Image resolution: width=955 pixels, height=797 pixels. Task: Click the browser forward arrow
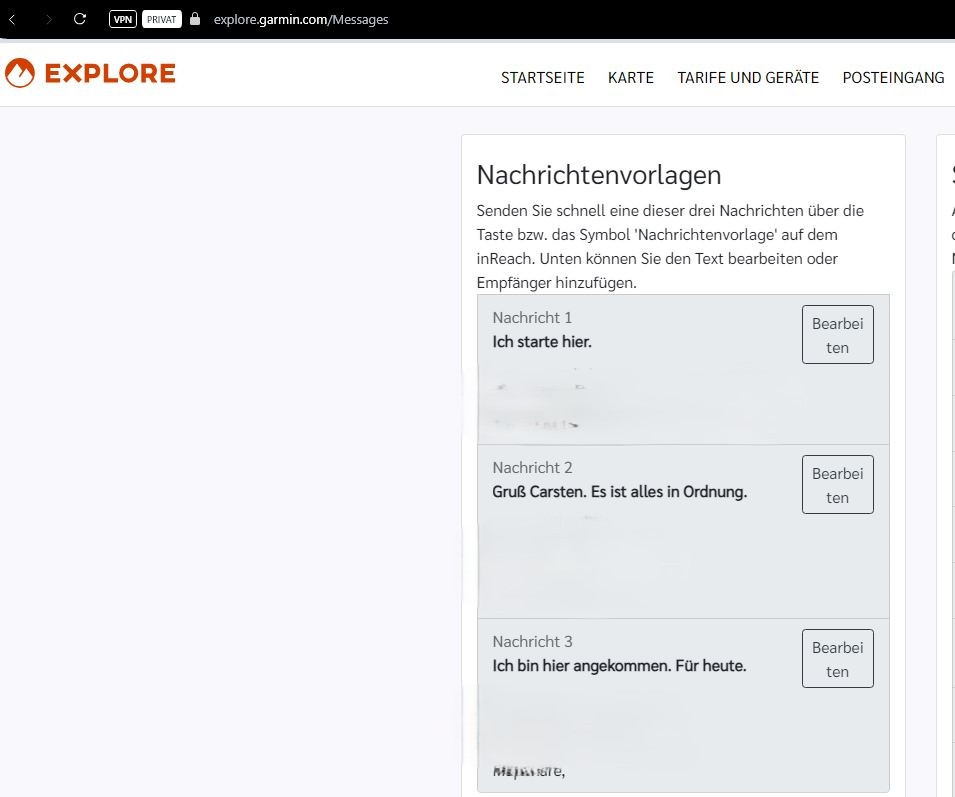coord(49,19)
